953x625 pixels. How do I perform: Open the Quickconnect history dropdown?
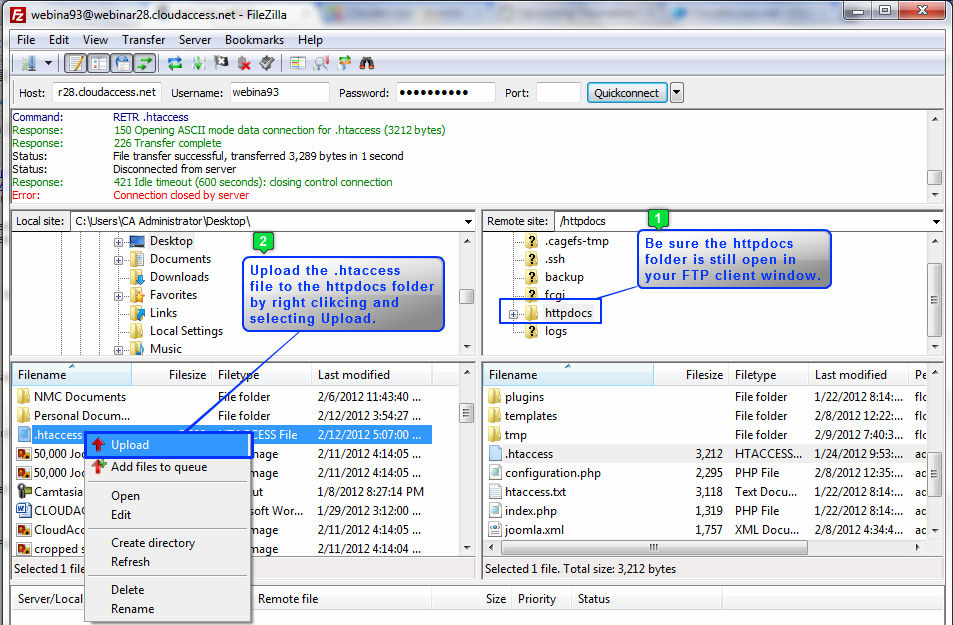pyautogui.click(x=676, y=93)
